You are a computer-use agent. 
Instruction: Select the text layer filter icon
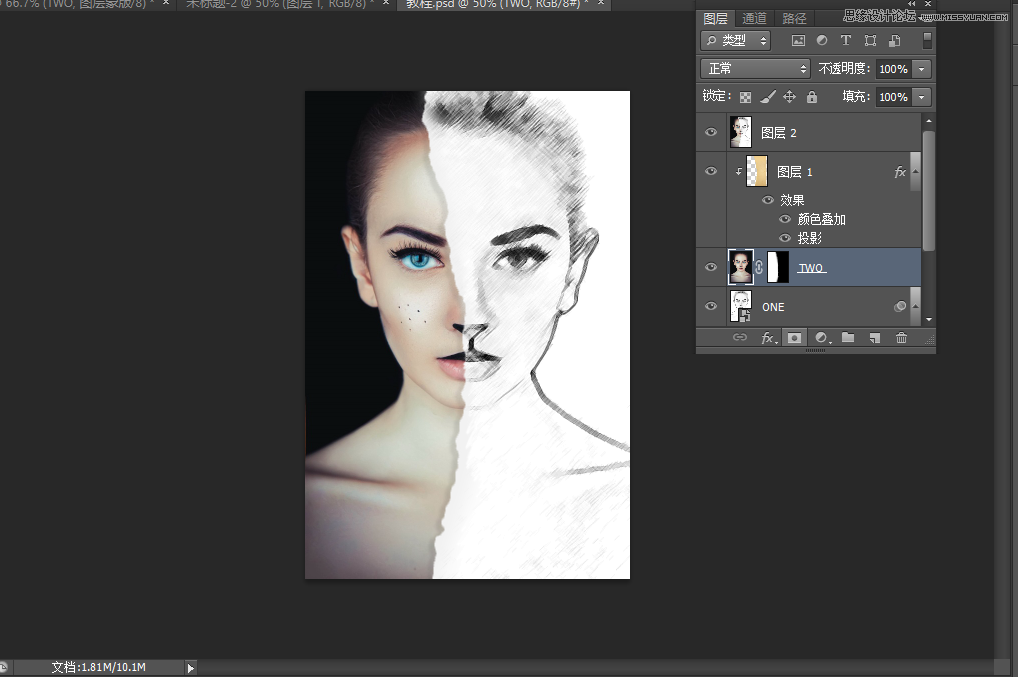(x=846, y=41)
